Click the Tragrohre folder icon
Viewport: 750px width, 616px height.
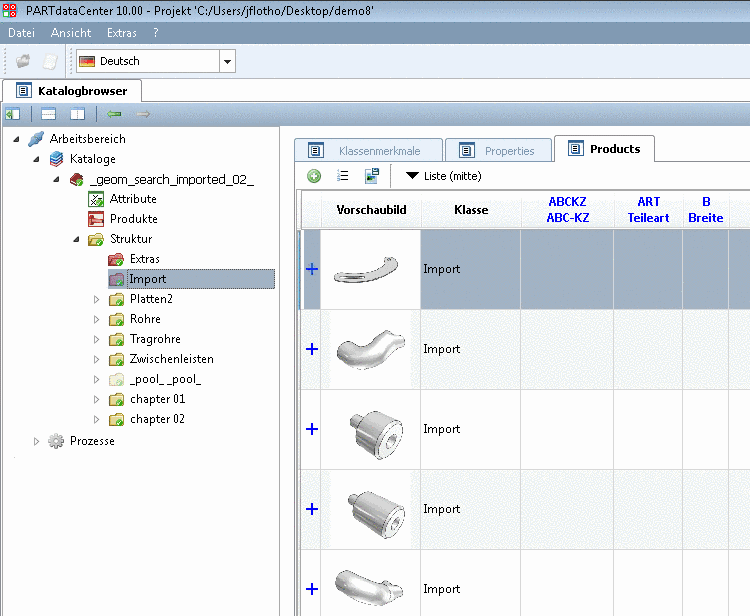[x=116, y=340]
